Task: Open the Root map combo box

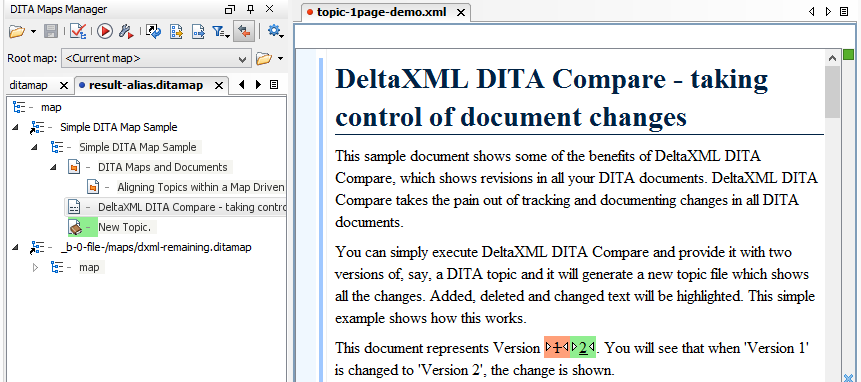Action: point(156,59)
